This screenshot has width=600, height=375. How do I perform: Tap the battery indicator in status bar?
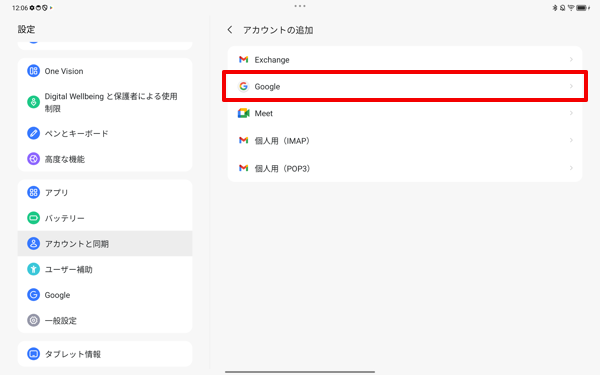tap(582, 8)
